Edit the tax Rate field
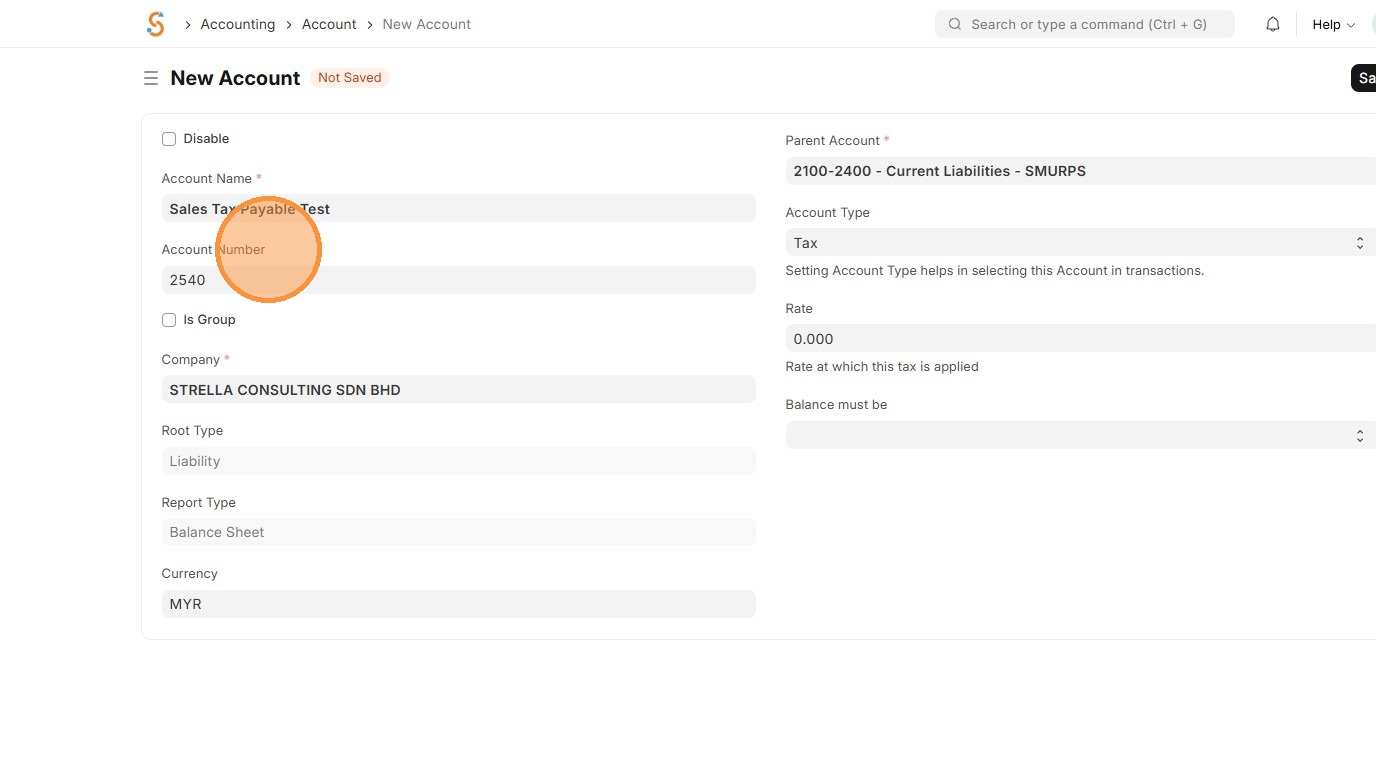 point(1080,339)
